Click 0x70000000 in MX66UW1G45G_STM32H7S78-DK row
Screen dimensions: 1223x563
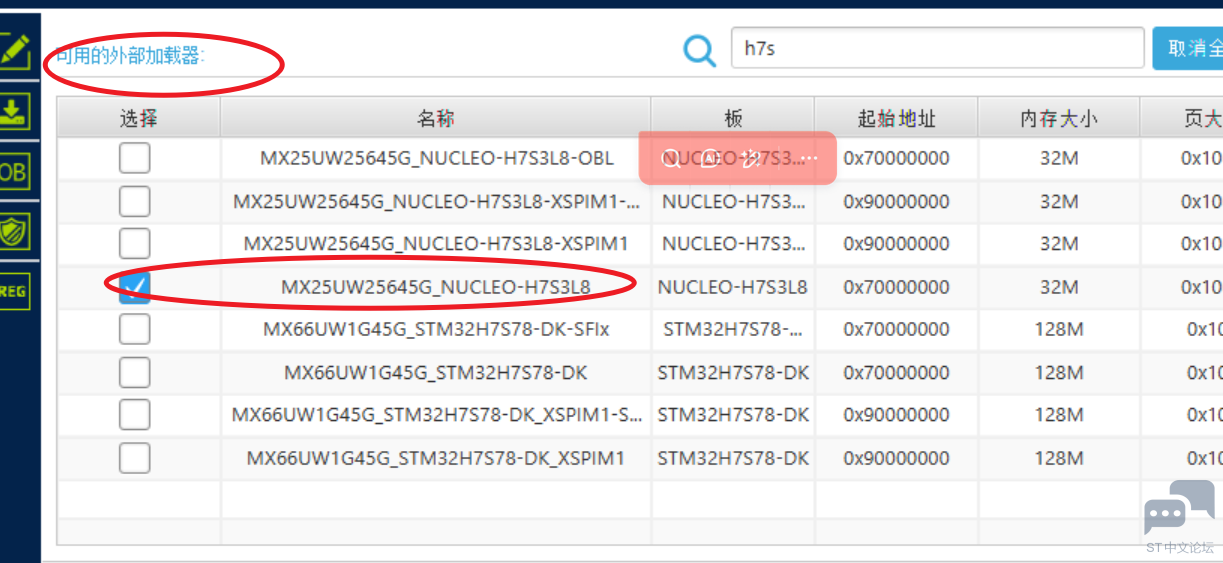[x=896, y=372]
